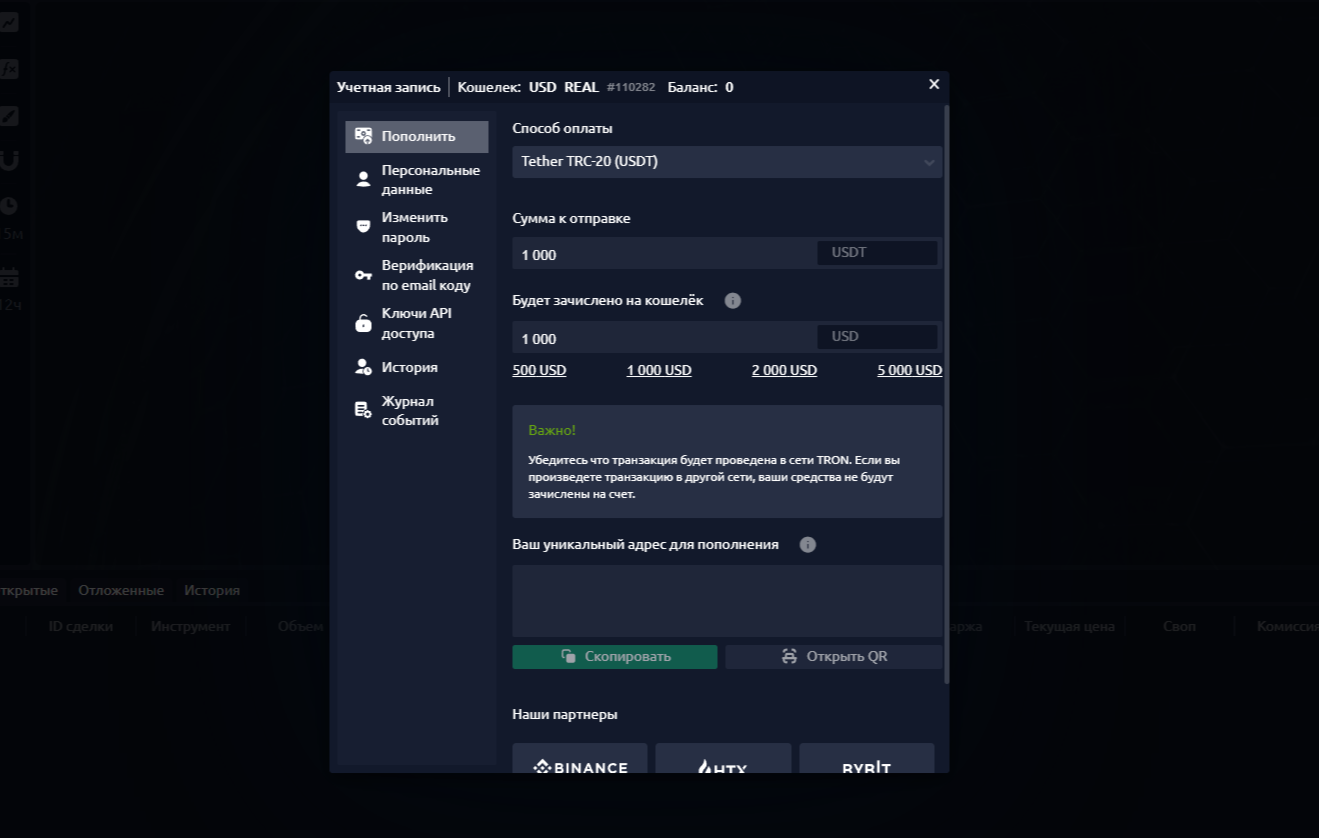Click the Изменить пароль mask icon

point(364,227)
